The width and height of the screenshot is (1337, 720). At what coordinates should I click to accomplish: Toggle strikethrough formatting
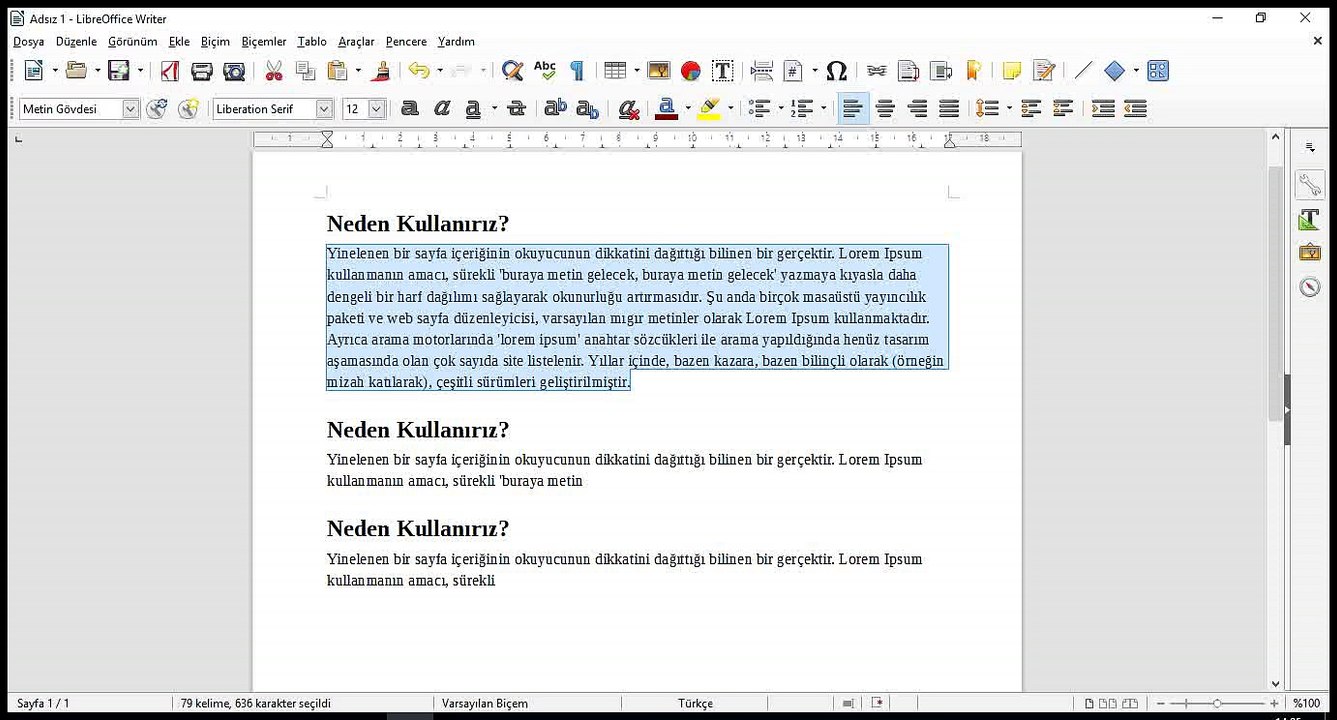pyautogui.click(x=517, y=108)
